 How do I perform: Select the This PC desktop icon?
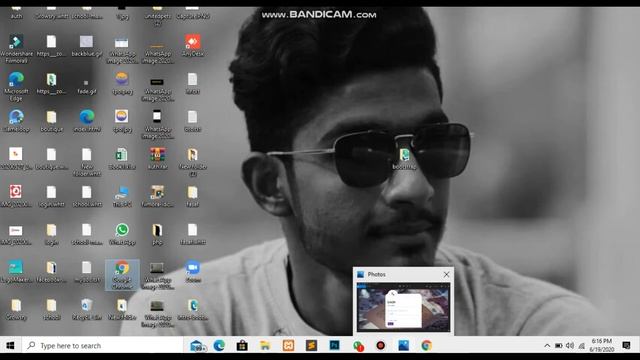(122, 197)
